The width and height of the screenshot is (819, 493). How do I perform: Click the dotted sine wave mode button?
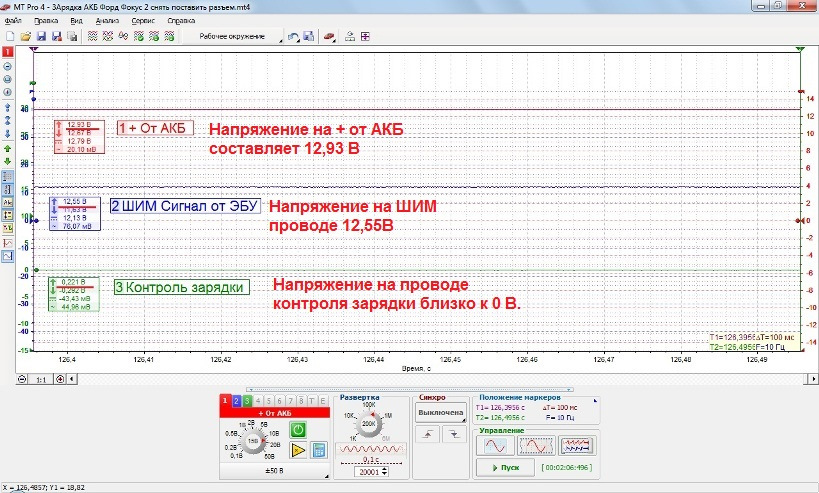[x=536, y=446]
